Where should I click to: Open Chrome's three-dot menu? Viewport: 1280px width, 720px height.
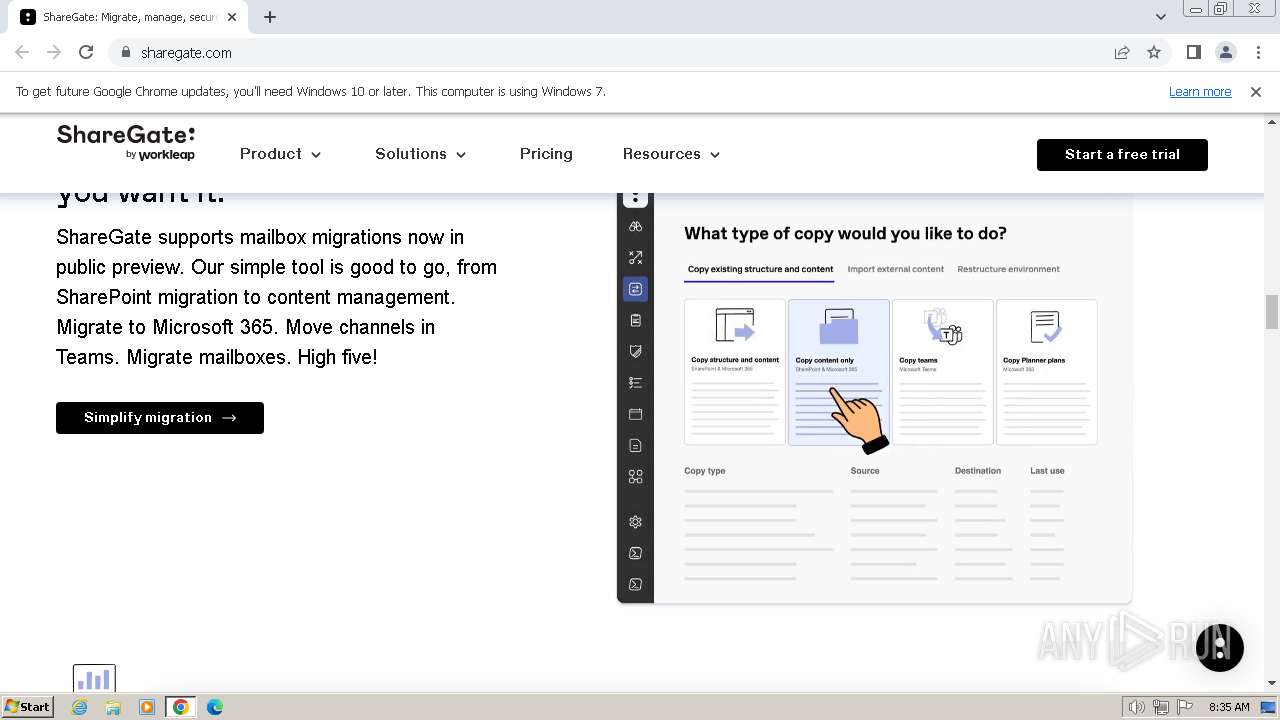pos(1258,53)
